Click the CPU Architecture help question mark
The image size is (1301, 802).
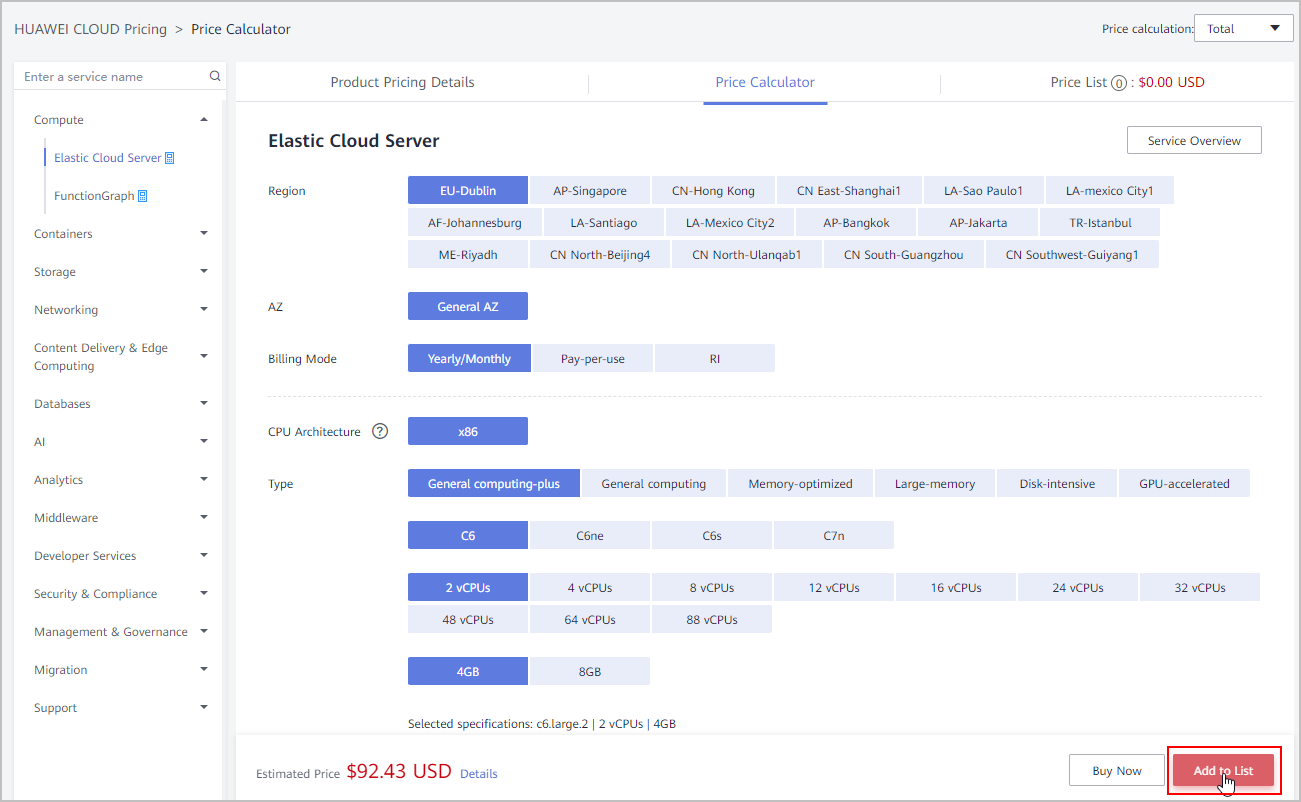coord(380,432)
